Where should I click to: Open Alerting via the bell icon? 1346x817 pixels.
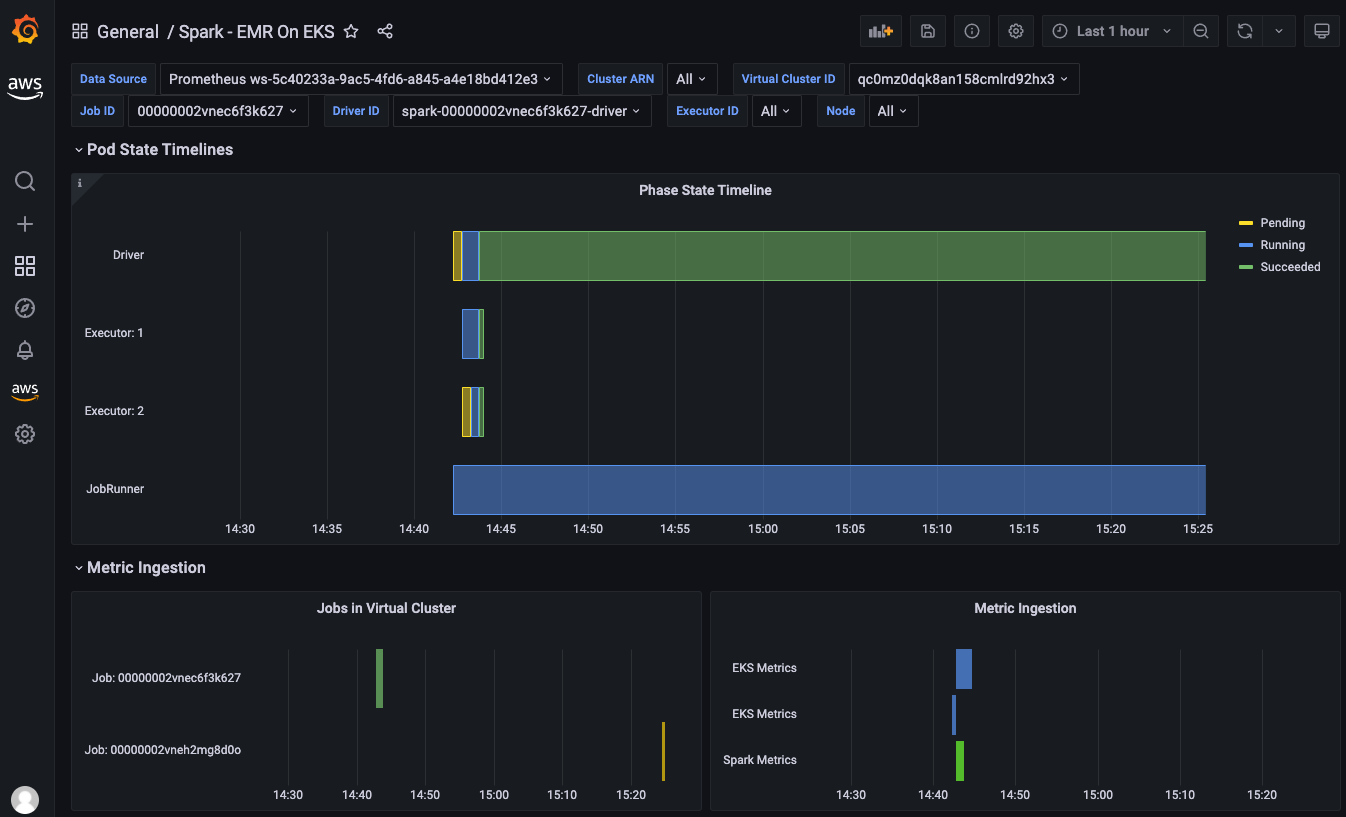tap(25, 349)
